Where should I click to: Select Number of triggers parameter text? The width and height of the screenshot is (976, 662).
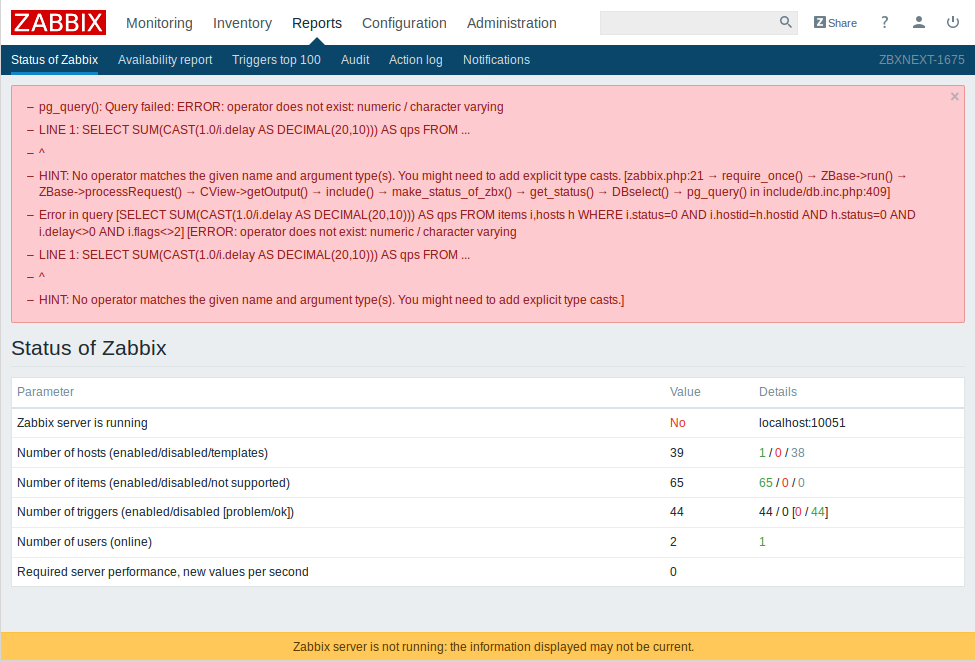(156, 512)
